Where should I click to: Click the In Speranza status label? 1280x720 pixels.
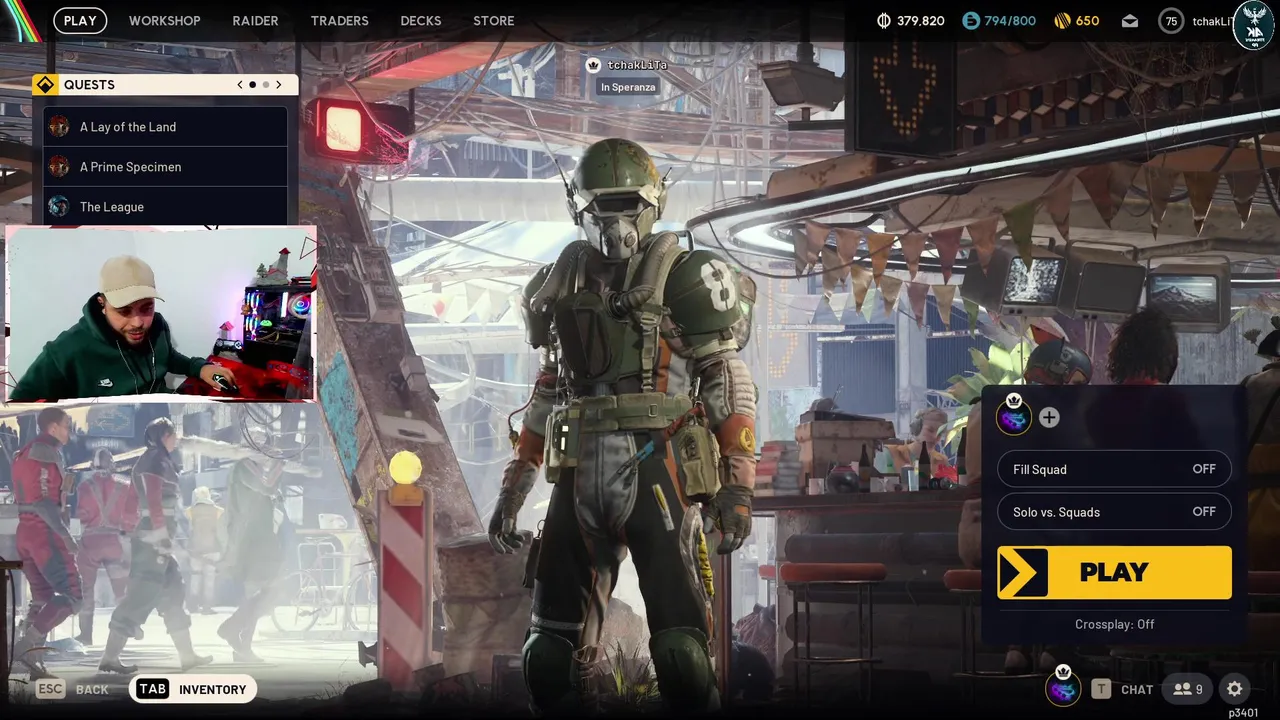(x=628, y=87)
